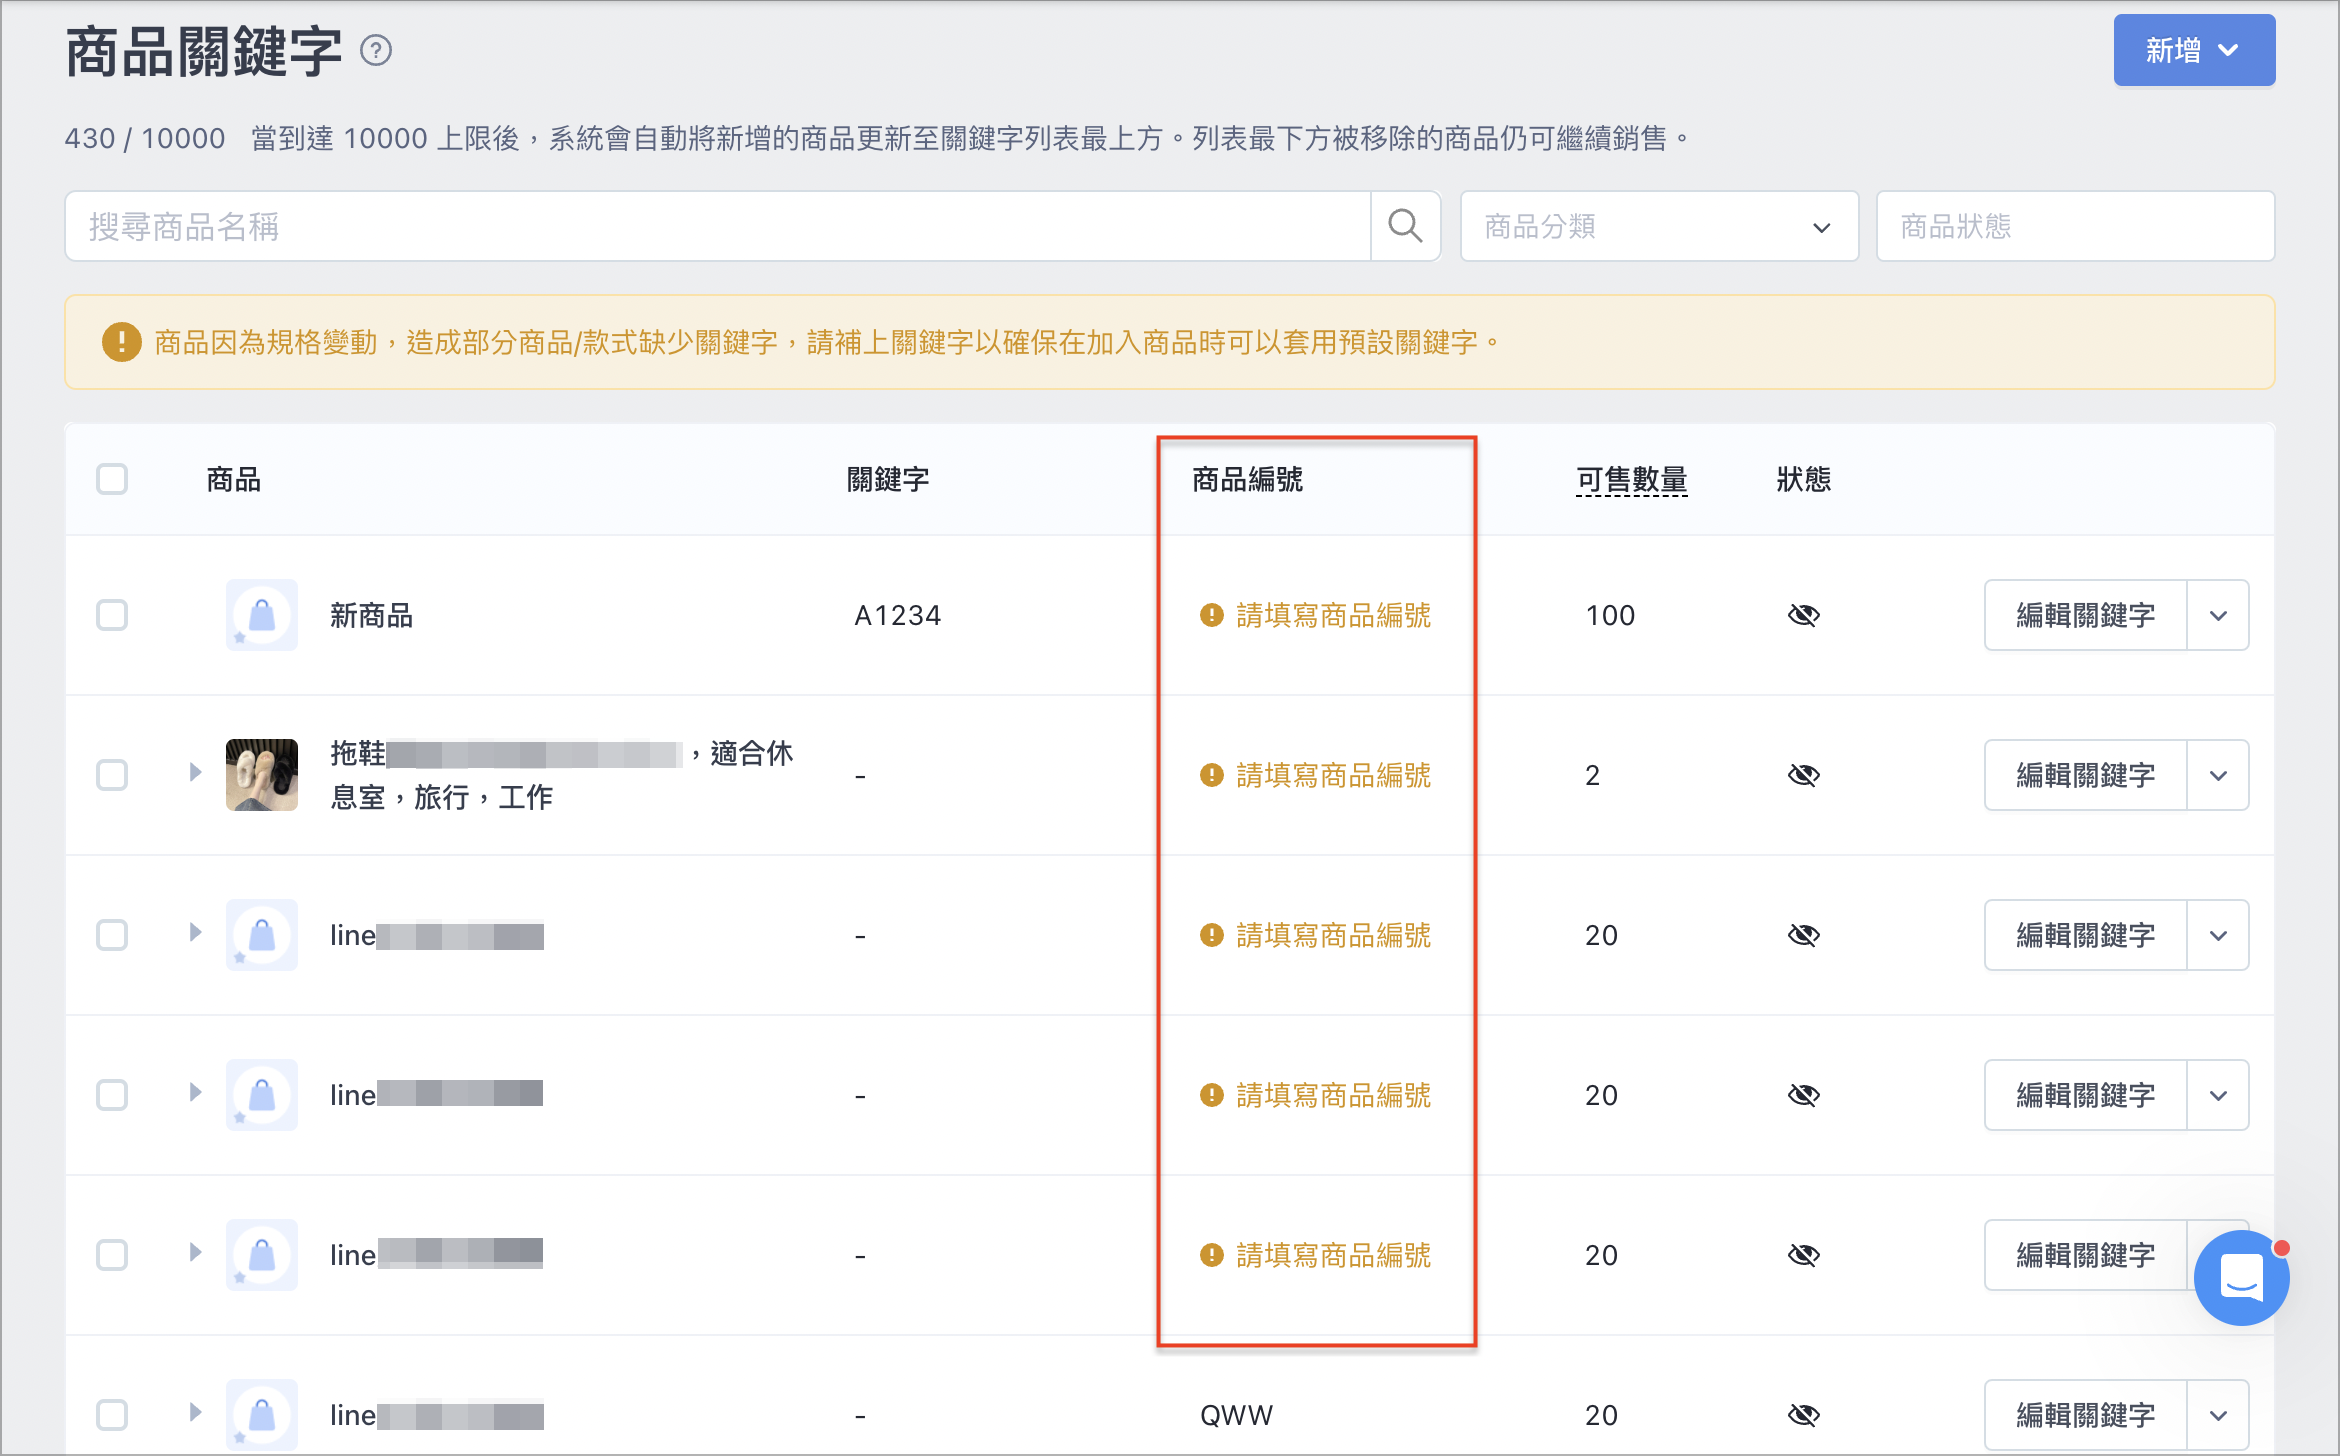The height and width of the screenshot is (1456, 2340).
Task: Sort by 可售數量 column header
Action: click(1631, 480)
